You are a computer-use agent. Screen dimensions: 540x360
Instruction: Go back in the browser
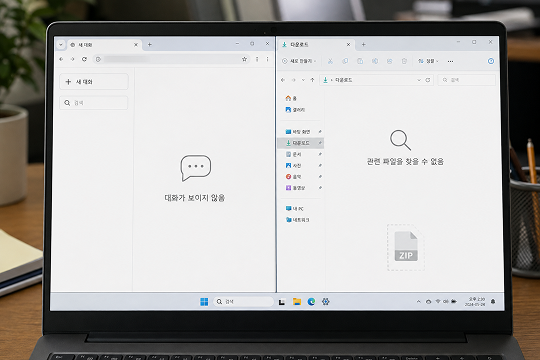[x=61, y=59]
